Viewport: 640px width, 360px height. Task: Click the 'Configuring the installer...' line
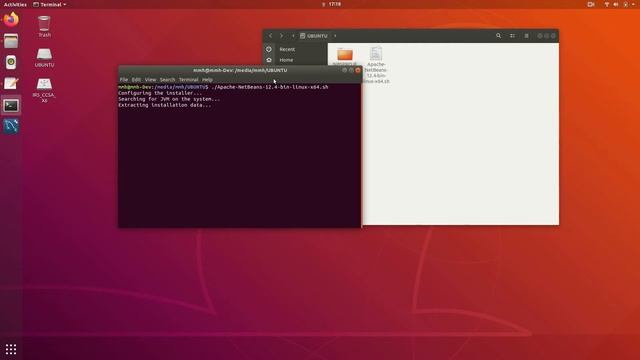[x=160, y=93]
